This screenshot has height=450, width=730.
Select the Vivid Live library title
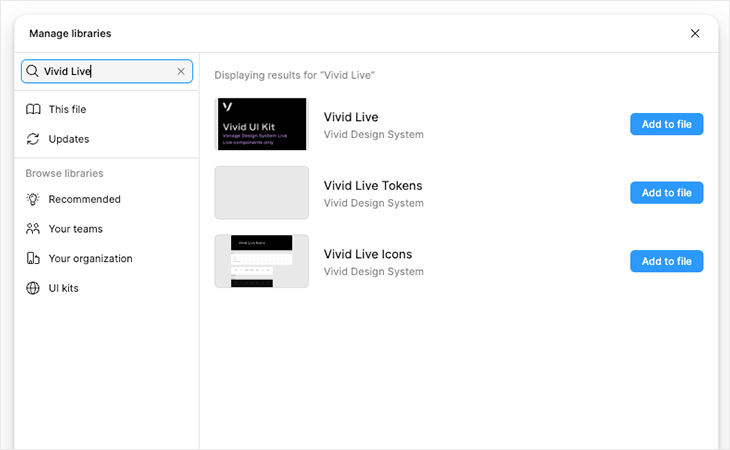click(x=351, y=117)
